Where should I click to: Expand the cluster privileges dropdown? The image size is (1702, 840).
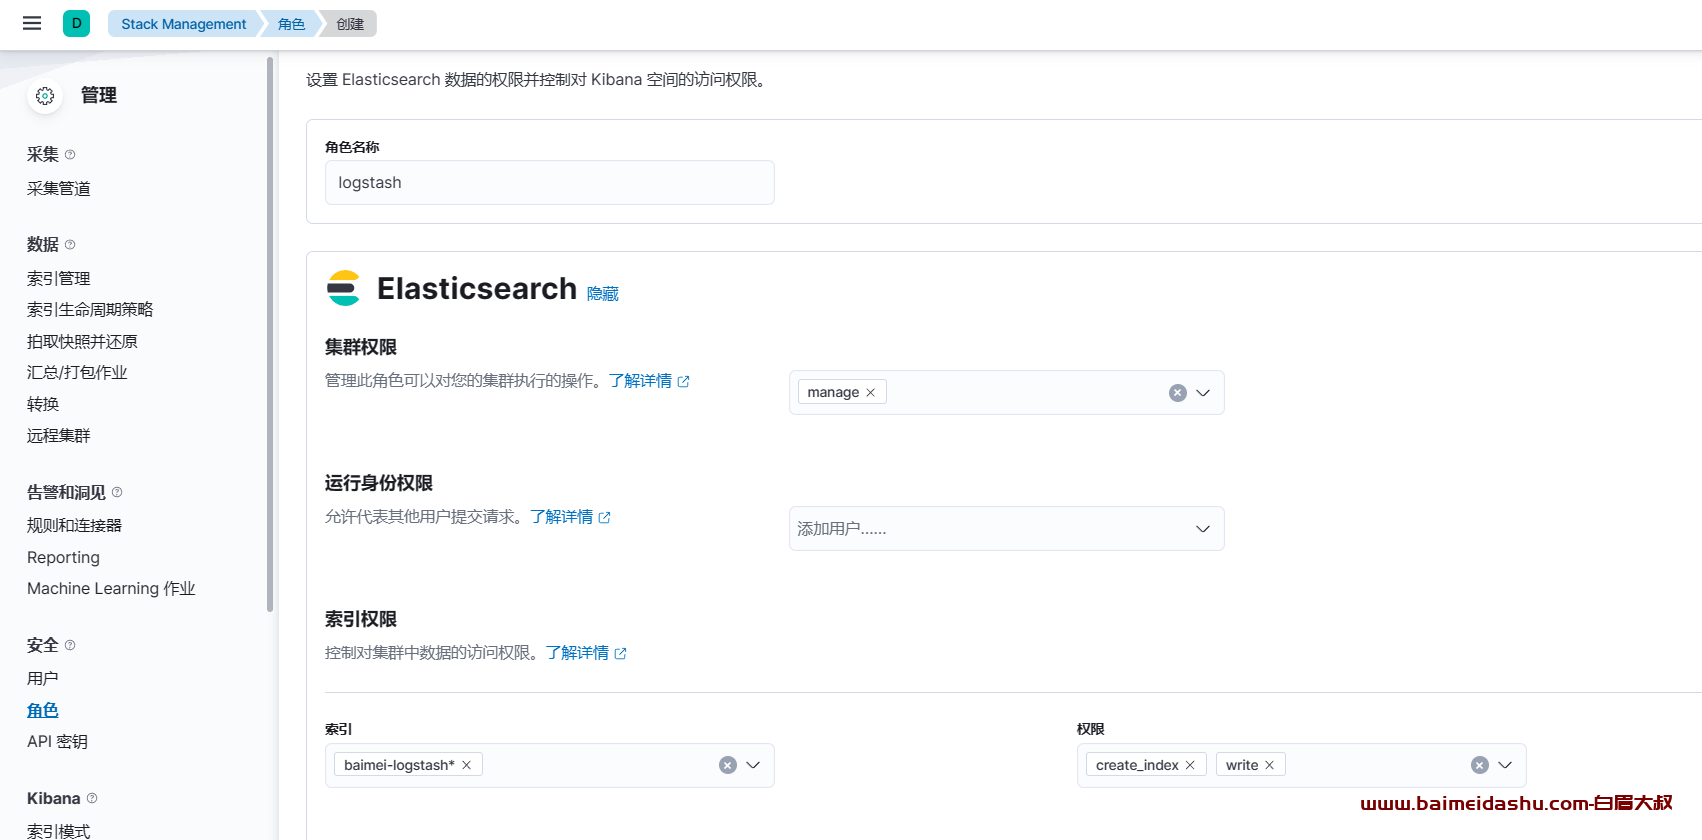coord(1203,393)
